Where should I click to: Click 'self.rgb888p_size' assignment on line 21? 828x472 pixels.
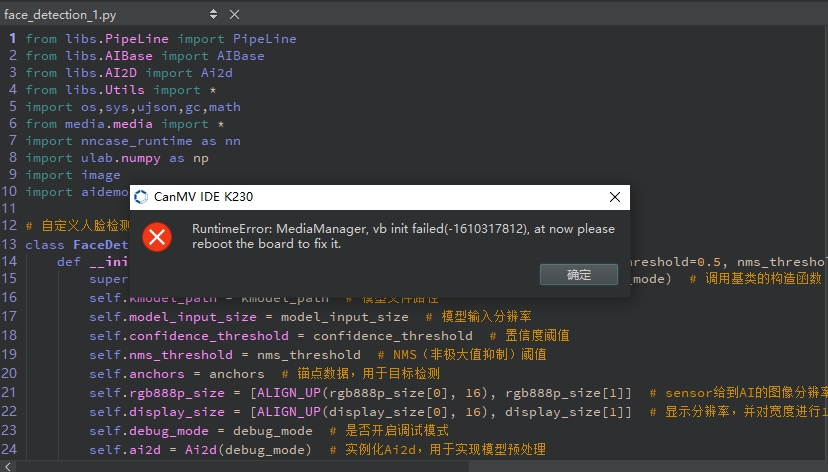coord(360,393)
